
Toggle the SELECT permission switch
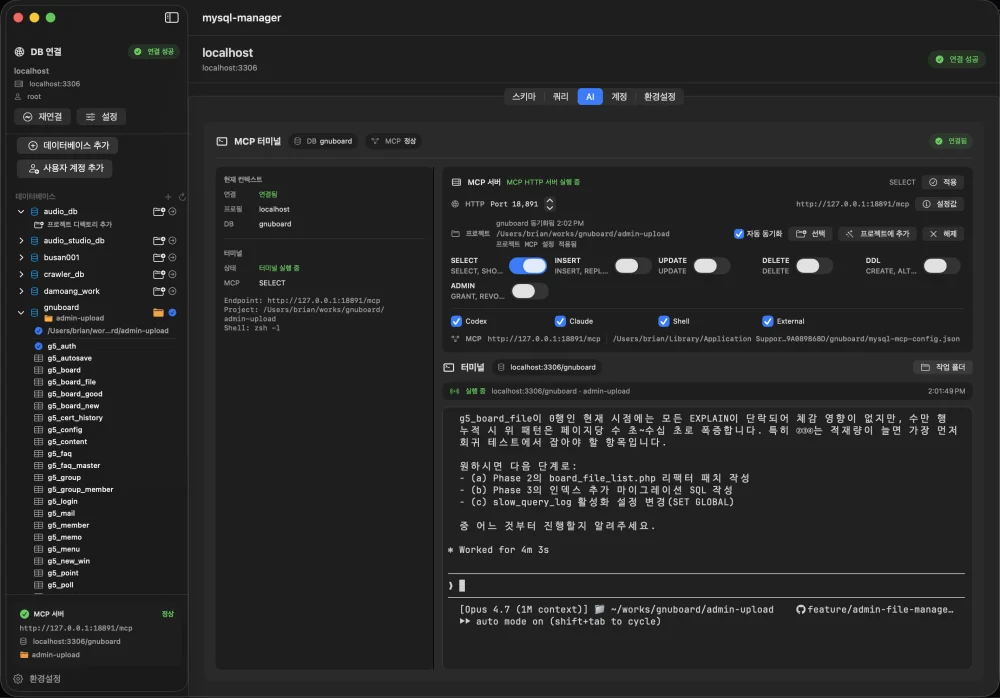tap(528, 265)
